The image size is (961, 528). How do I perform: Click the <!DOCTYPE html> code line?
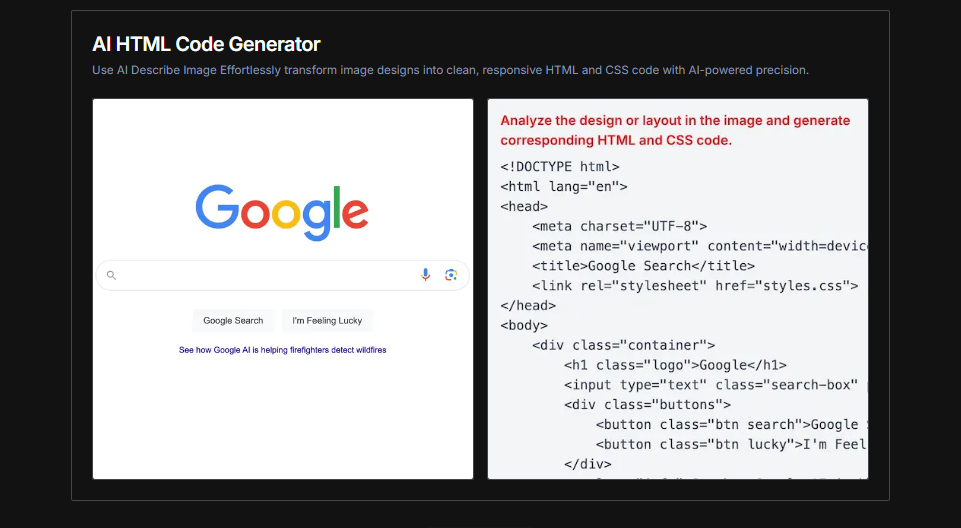tap(560, 167)
